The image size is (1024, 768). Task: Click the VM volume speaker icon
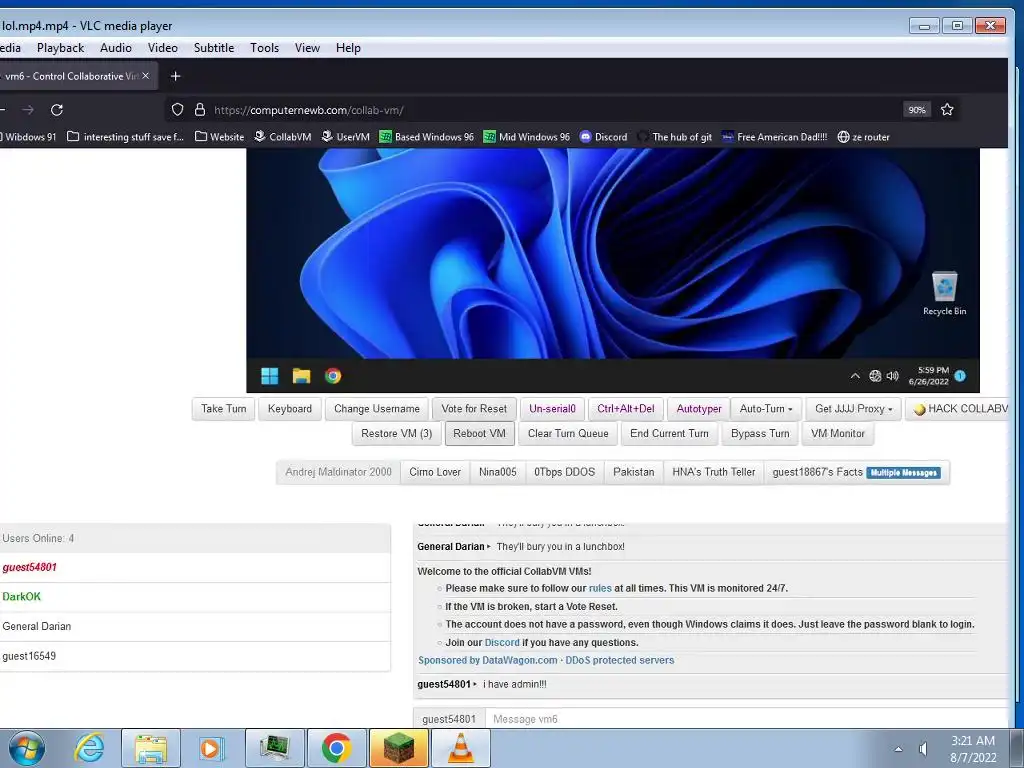tap(893, 376)
